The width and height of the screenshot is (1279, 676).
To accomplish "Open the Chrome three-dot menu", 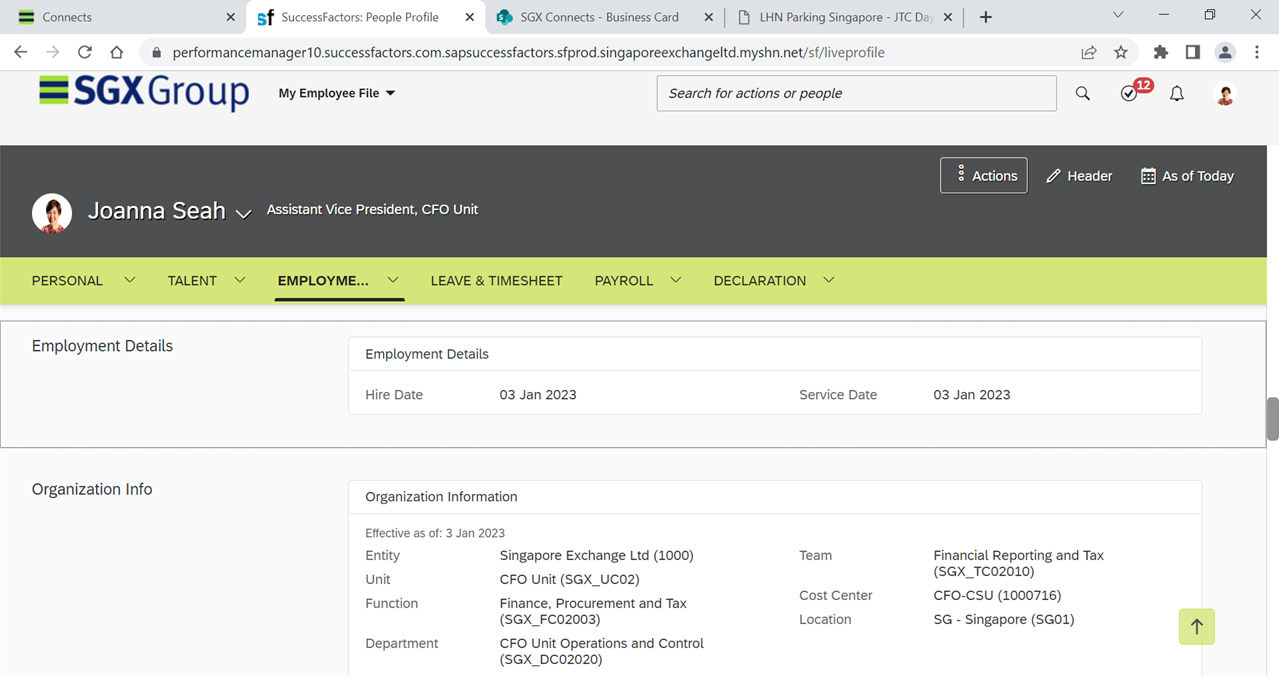I will click(1257, 52).
